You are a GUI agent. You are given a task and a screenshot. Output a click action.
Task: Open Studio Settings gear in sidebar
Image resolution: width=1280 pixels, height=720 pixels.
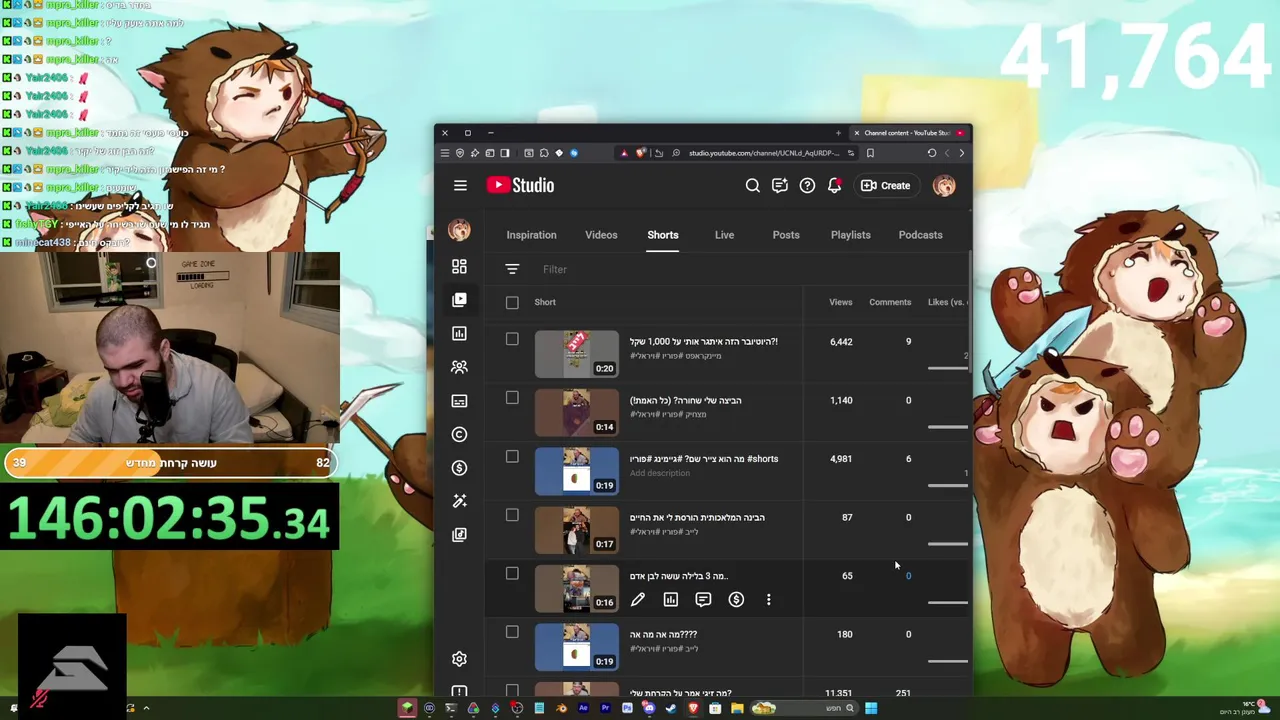point(459,659)
